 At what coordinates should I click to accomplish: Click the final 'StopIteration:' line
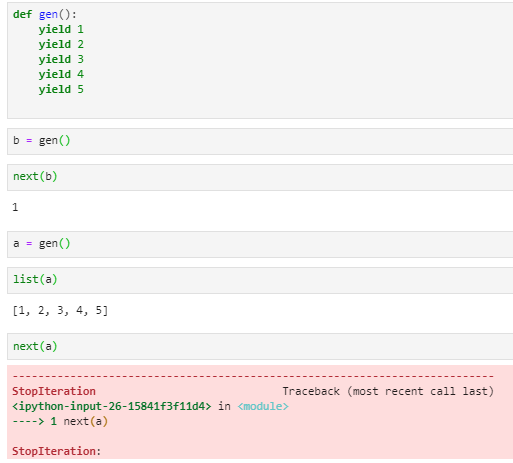point(57,451)
